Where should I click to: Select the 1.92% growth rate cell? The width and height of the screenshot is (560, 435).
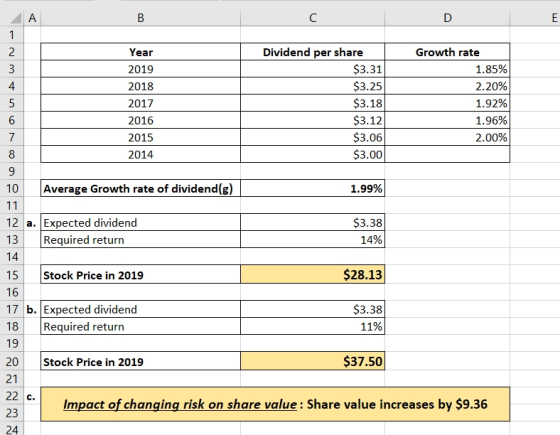tap(447, 103)
